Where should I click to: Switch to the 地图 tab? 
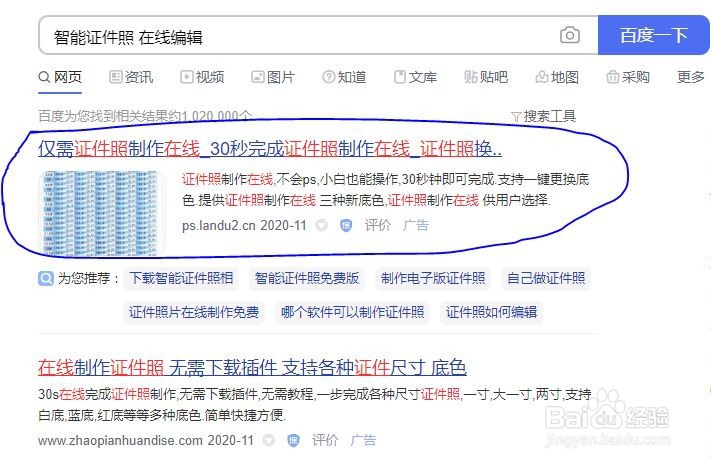tap(557, 77)
